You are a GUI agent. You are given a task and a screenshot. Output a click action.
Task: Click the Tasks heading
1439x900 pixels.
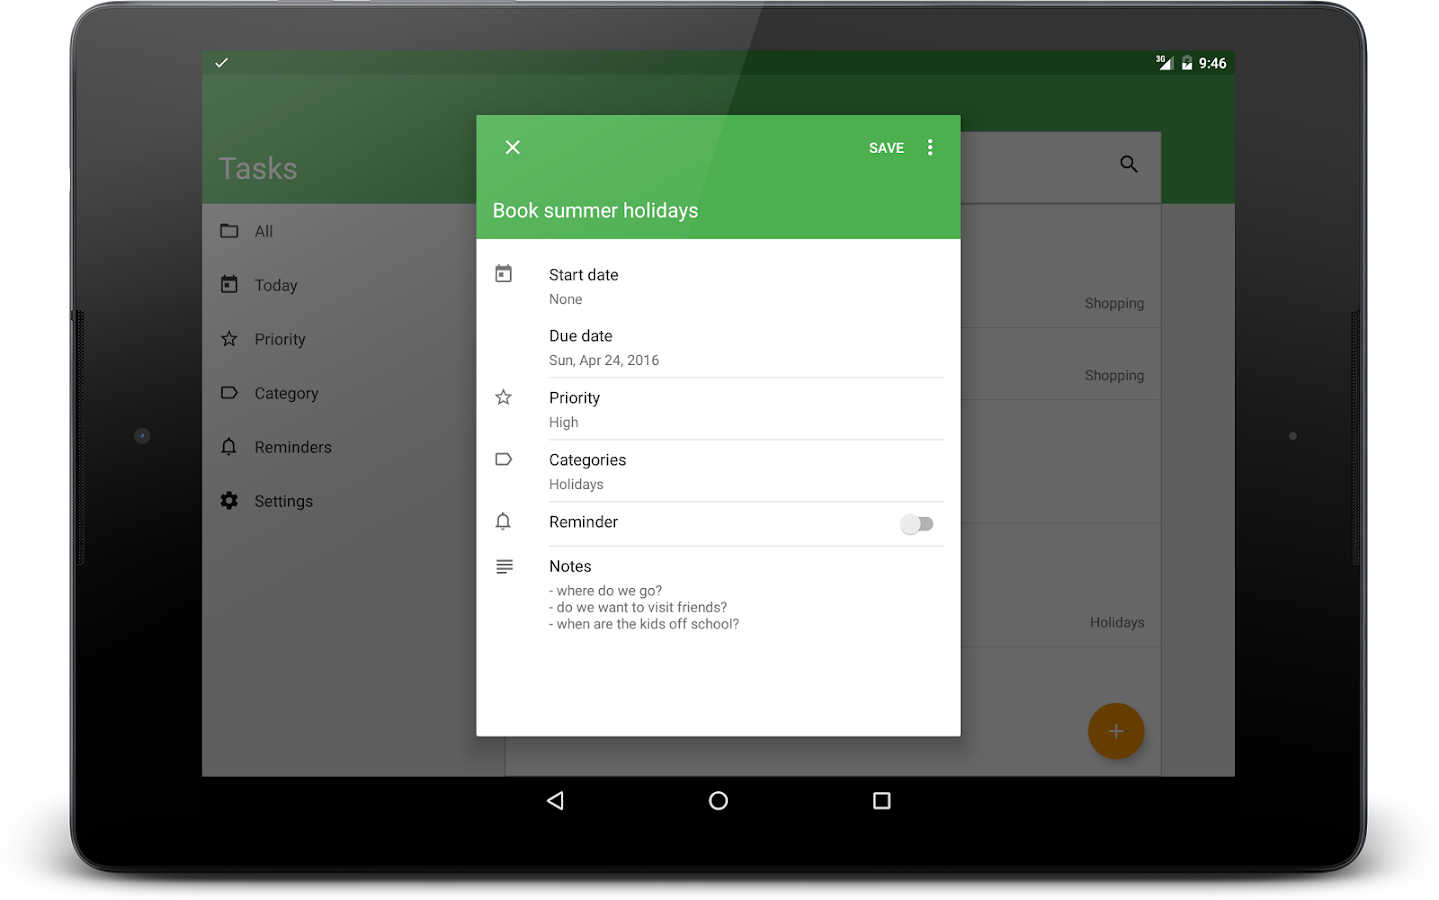pyautogui.click(x=258, y=168)
